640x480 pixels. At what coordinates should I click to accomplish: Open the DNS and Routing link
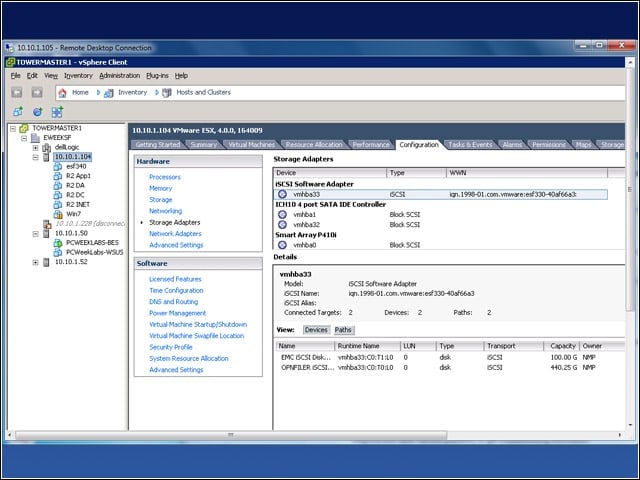[173, 302]
